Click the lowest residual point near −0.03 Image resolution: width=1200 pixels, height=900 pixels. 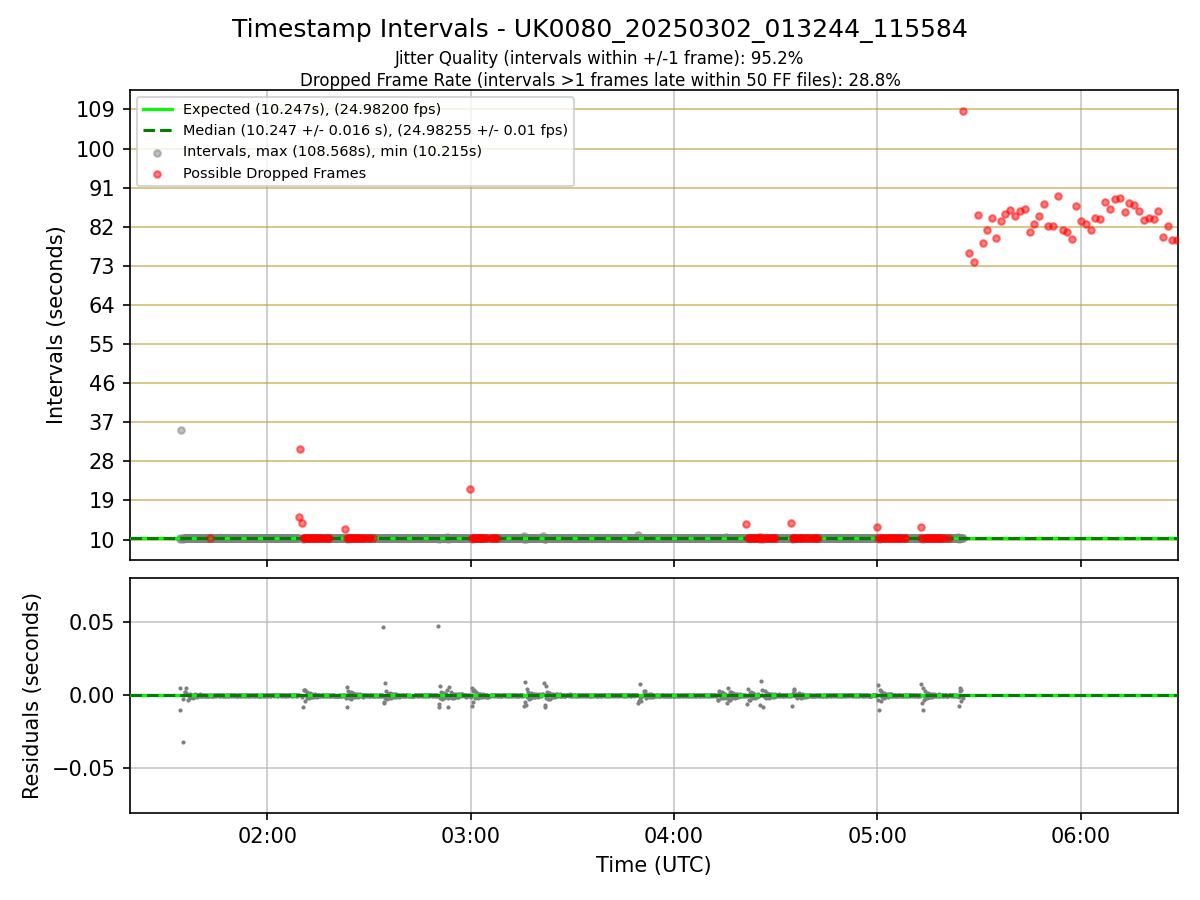183,742
